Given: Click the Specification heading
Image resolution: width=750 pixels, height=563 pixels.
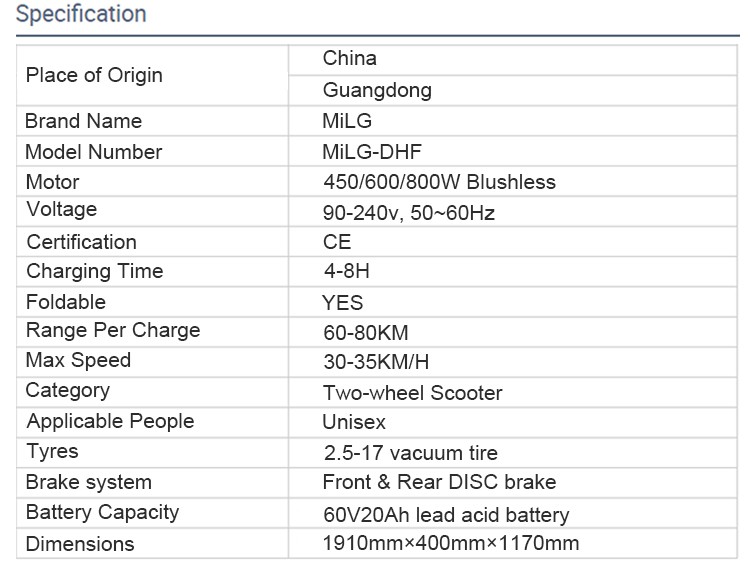Looking at the screenshot, I should coord(82,15).
